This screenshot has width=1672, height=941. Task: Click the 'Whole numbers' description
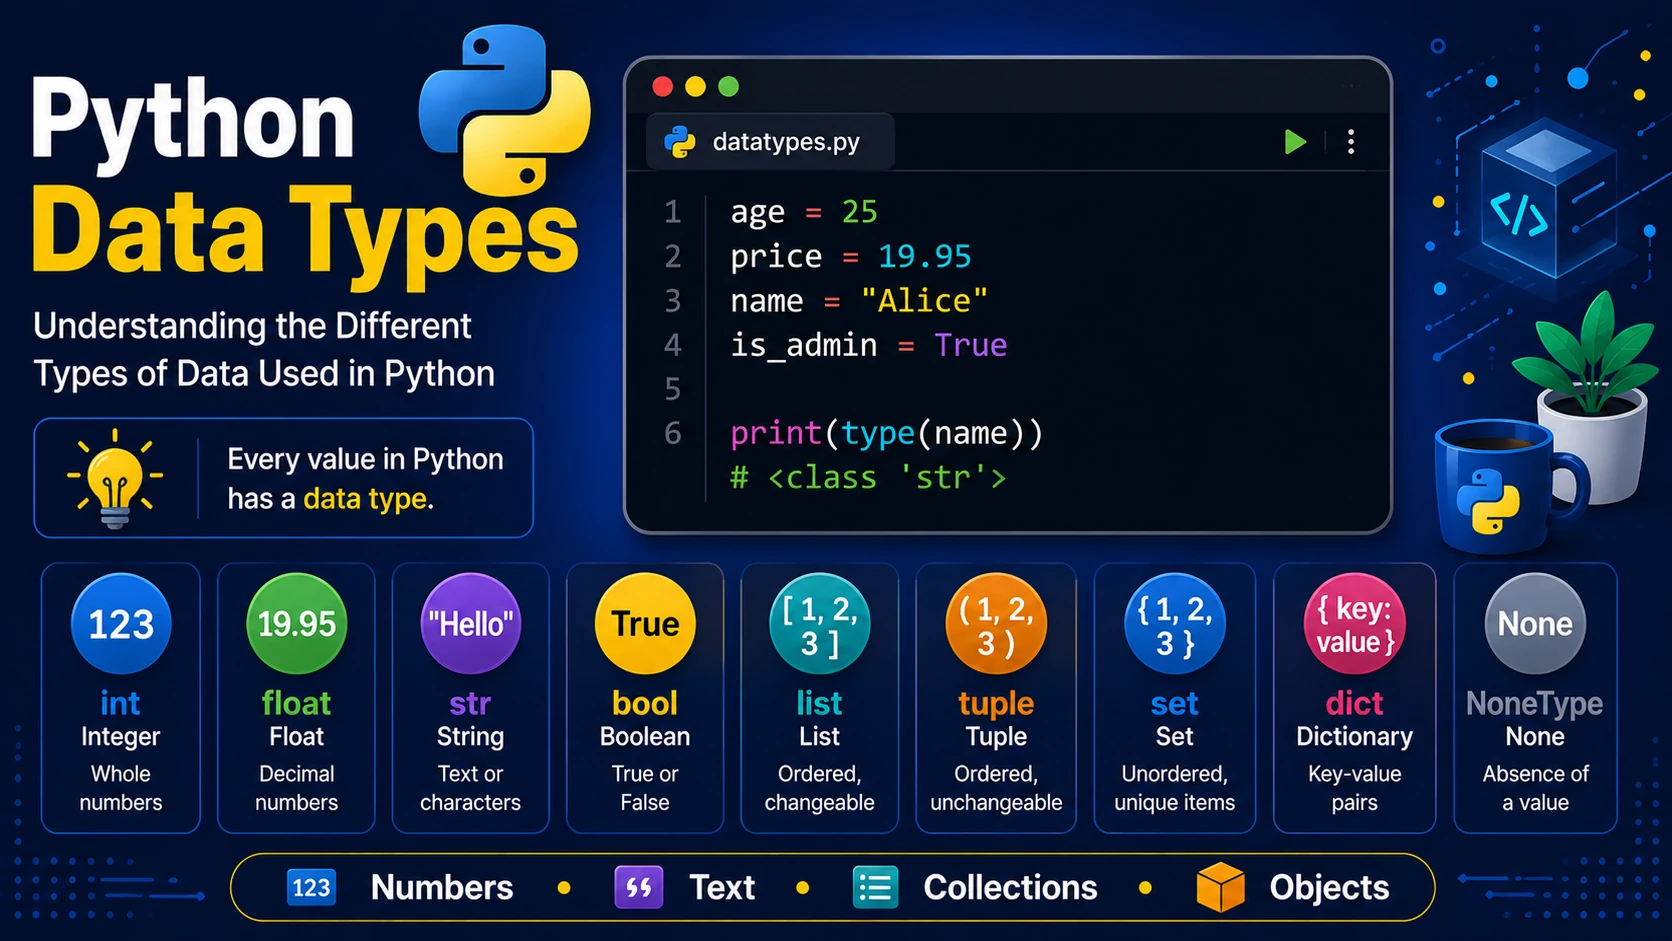pyautogui.click(x=121, y=788)
